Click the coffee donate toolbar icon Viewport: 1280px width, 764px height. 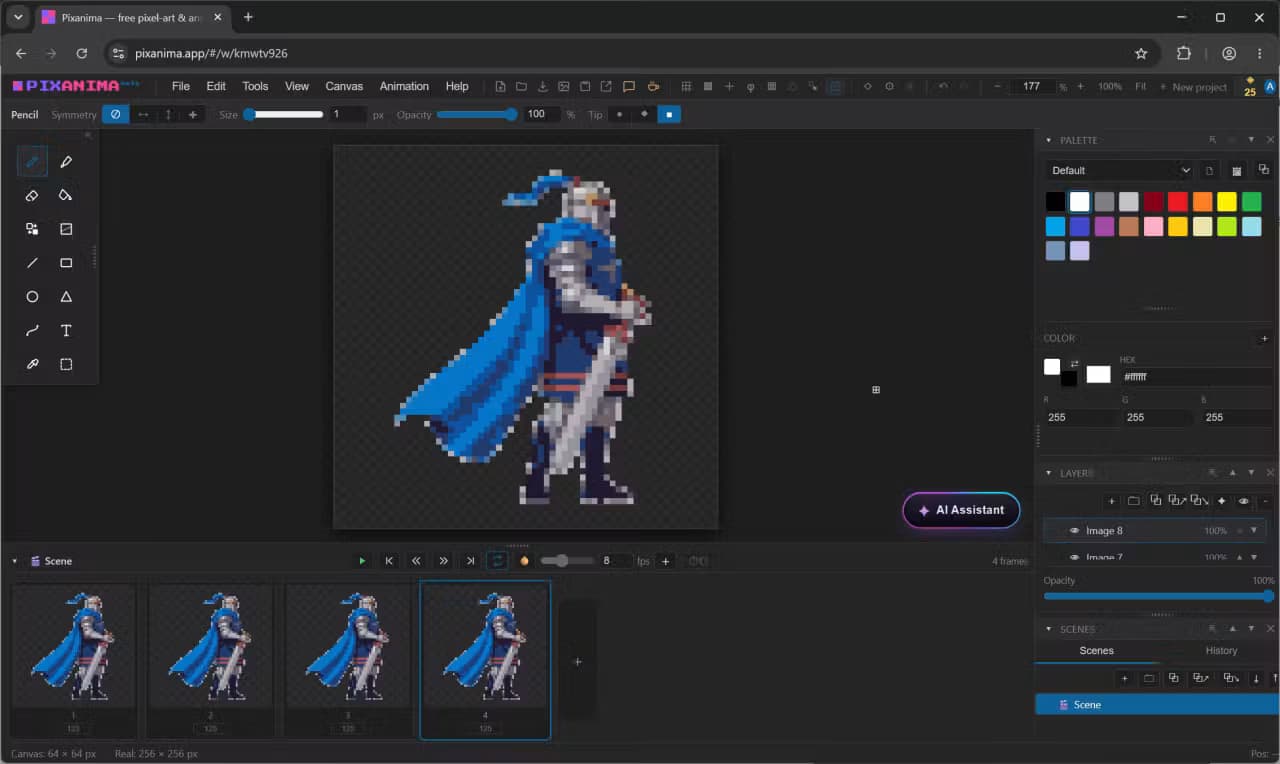tap(653, 87)
